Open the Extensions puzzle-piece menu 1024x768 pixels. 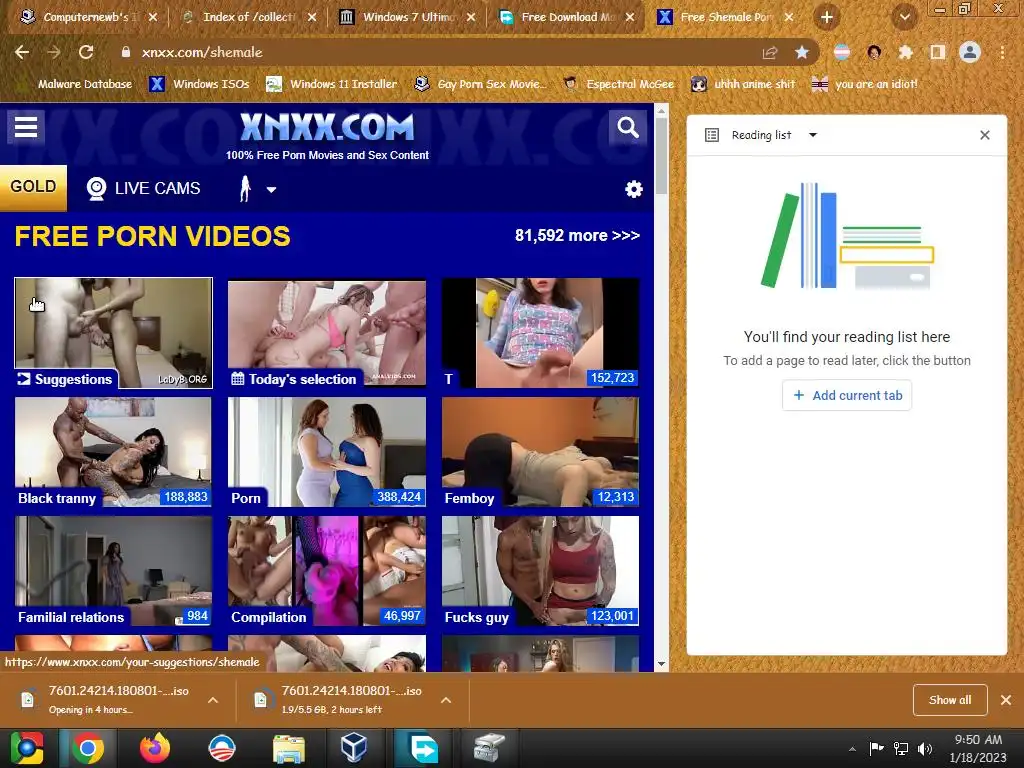click(905, 52)
